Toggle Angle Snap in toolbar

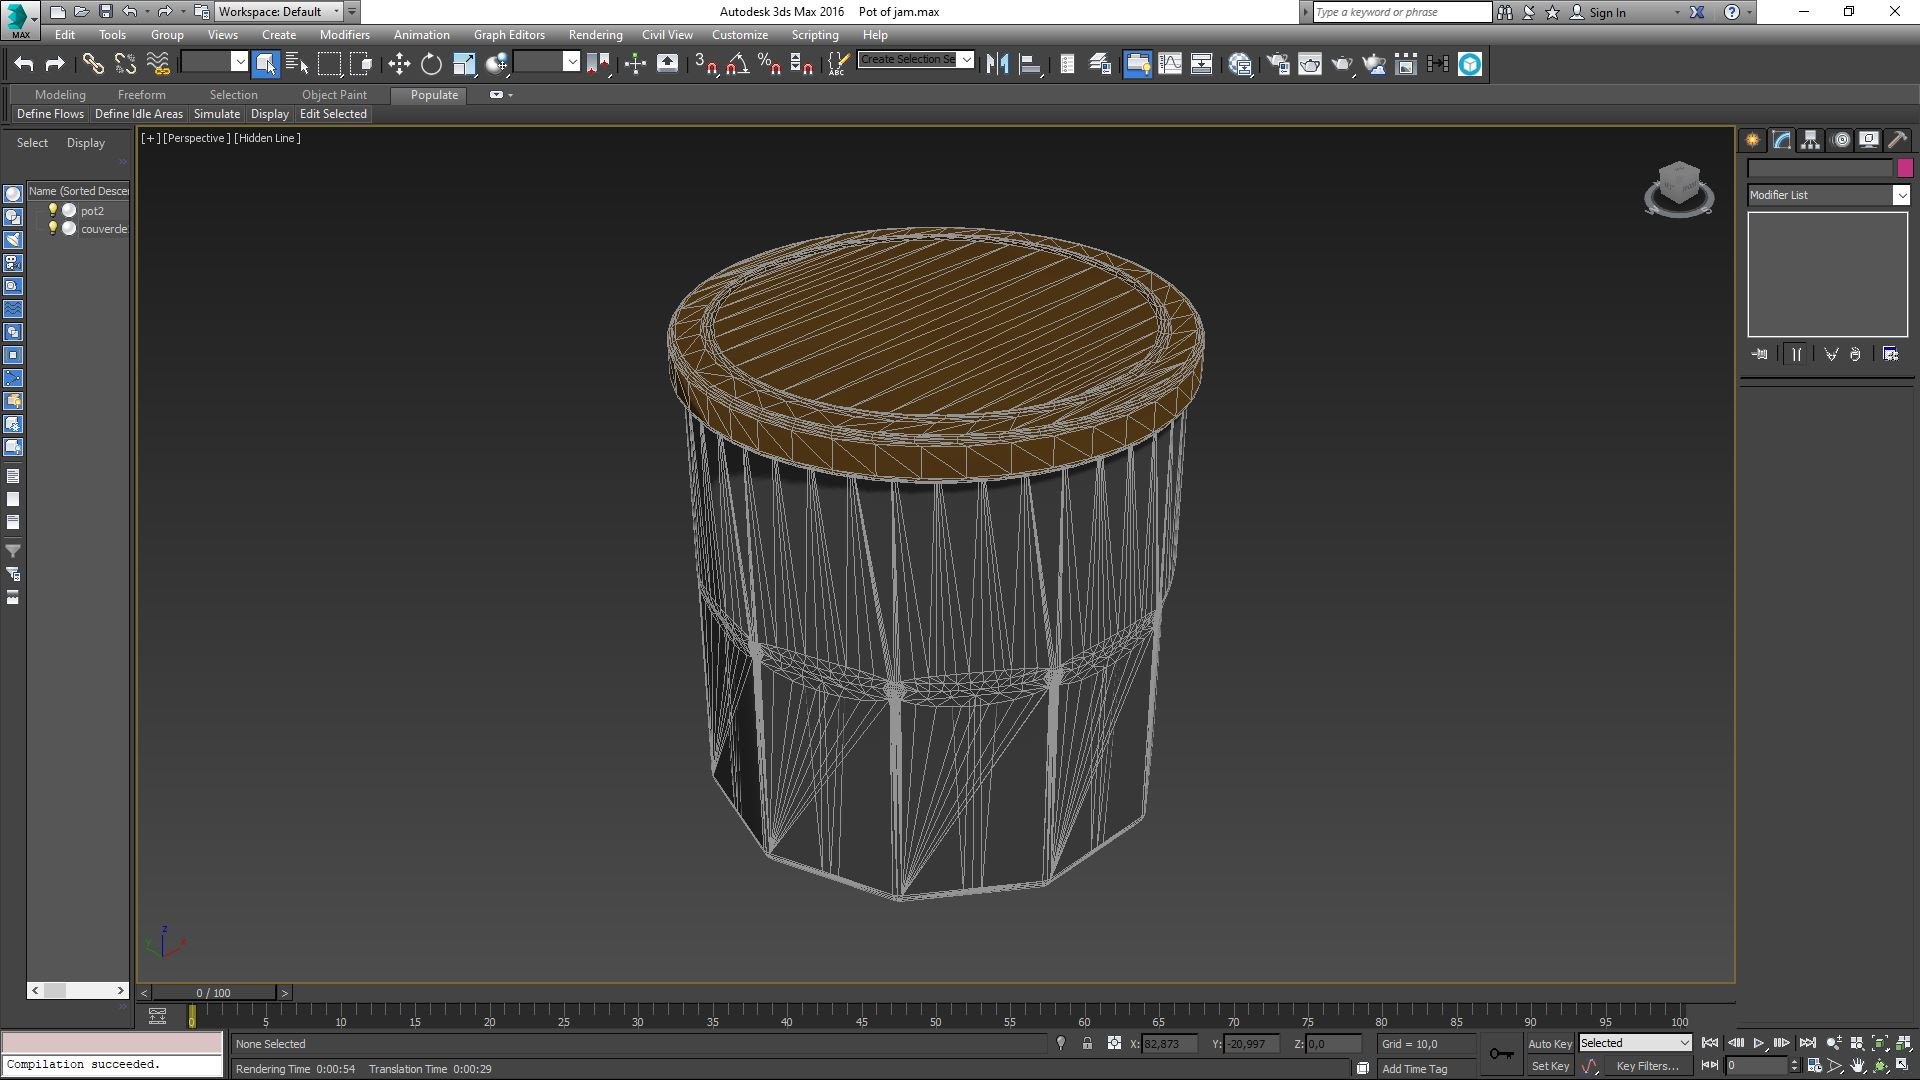pyautogui.click(x=737, y=64)
